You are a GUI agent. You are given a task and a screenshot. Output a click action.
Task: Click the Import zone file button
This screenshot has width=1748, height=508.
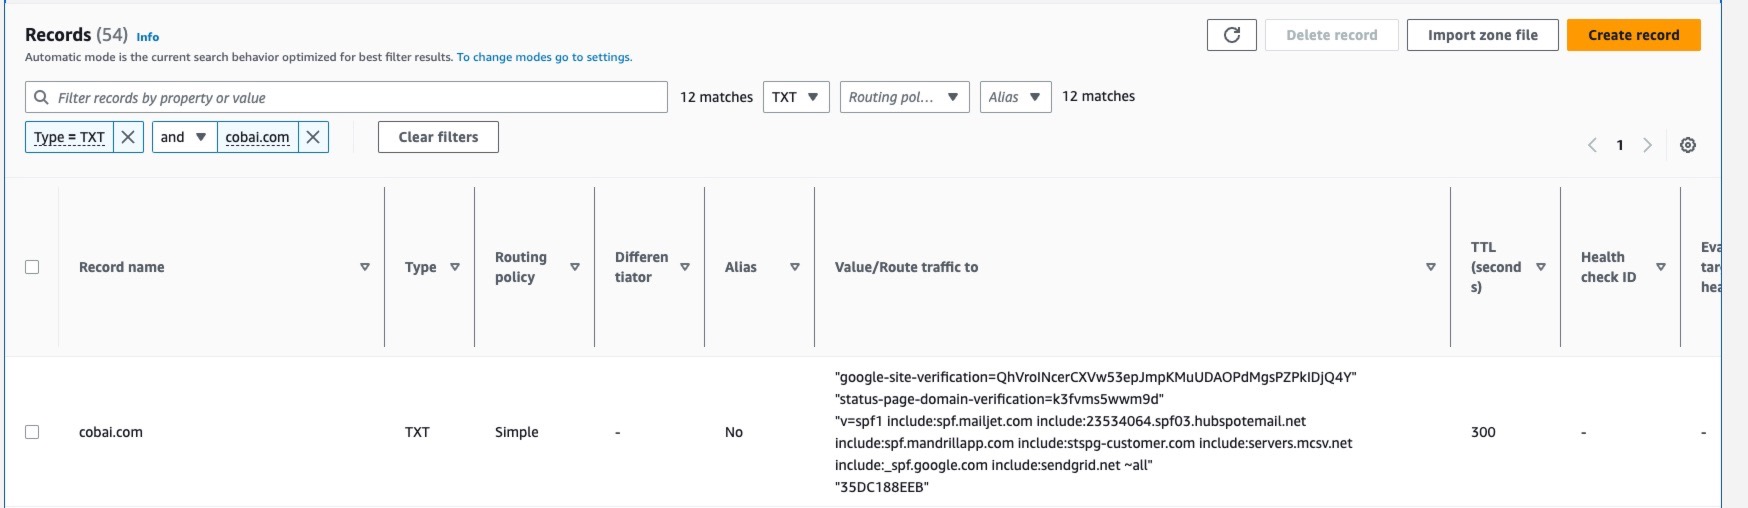[1482, 35]
